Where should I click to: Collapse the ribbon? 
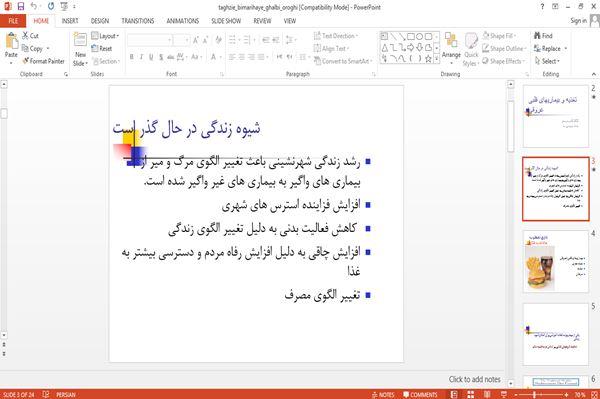click(593, 74)
